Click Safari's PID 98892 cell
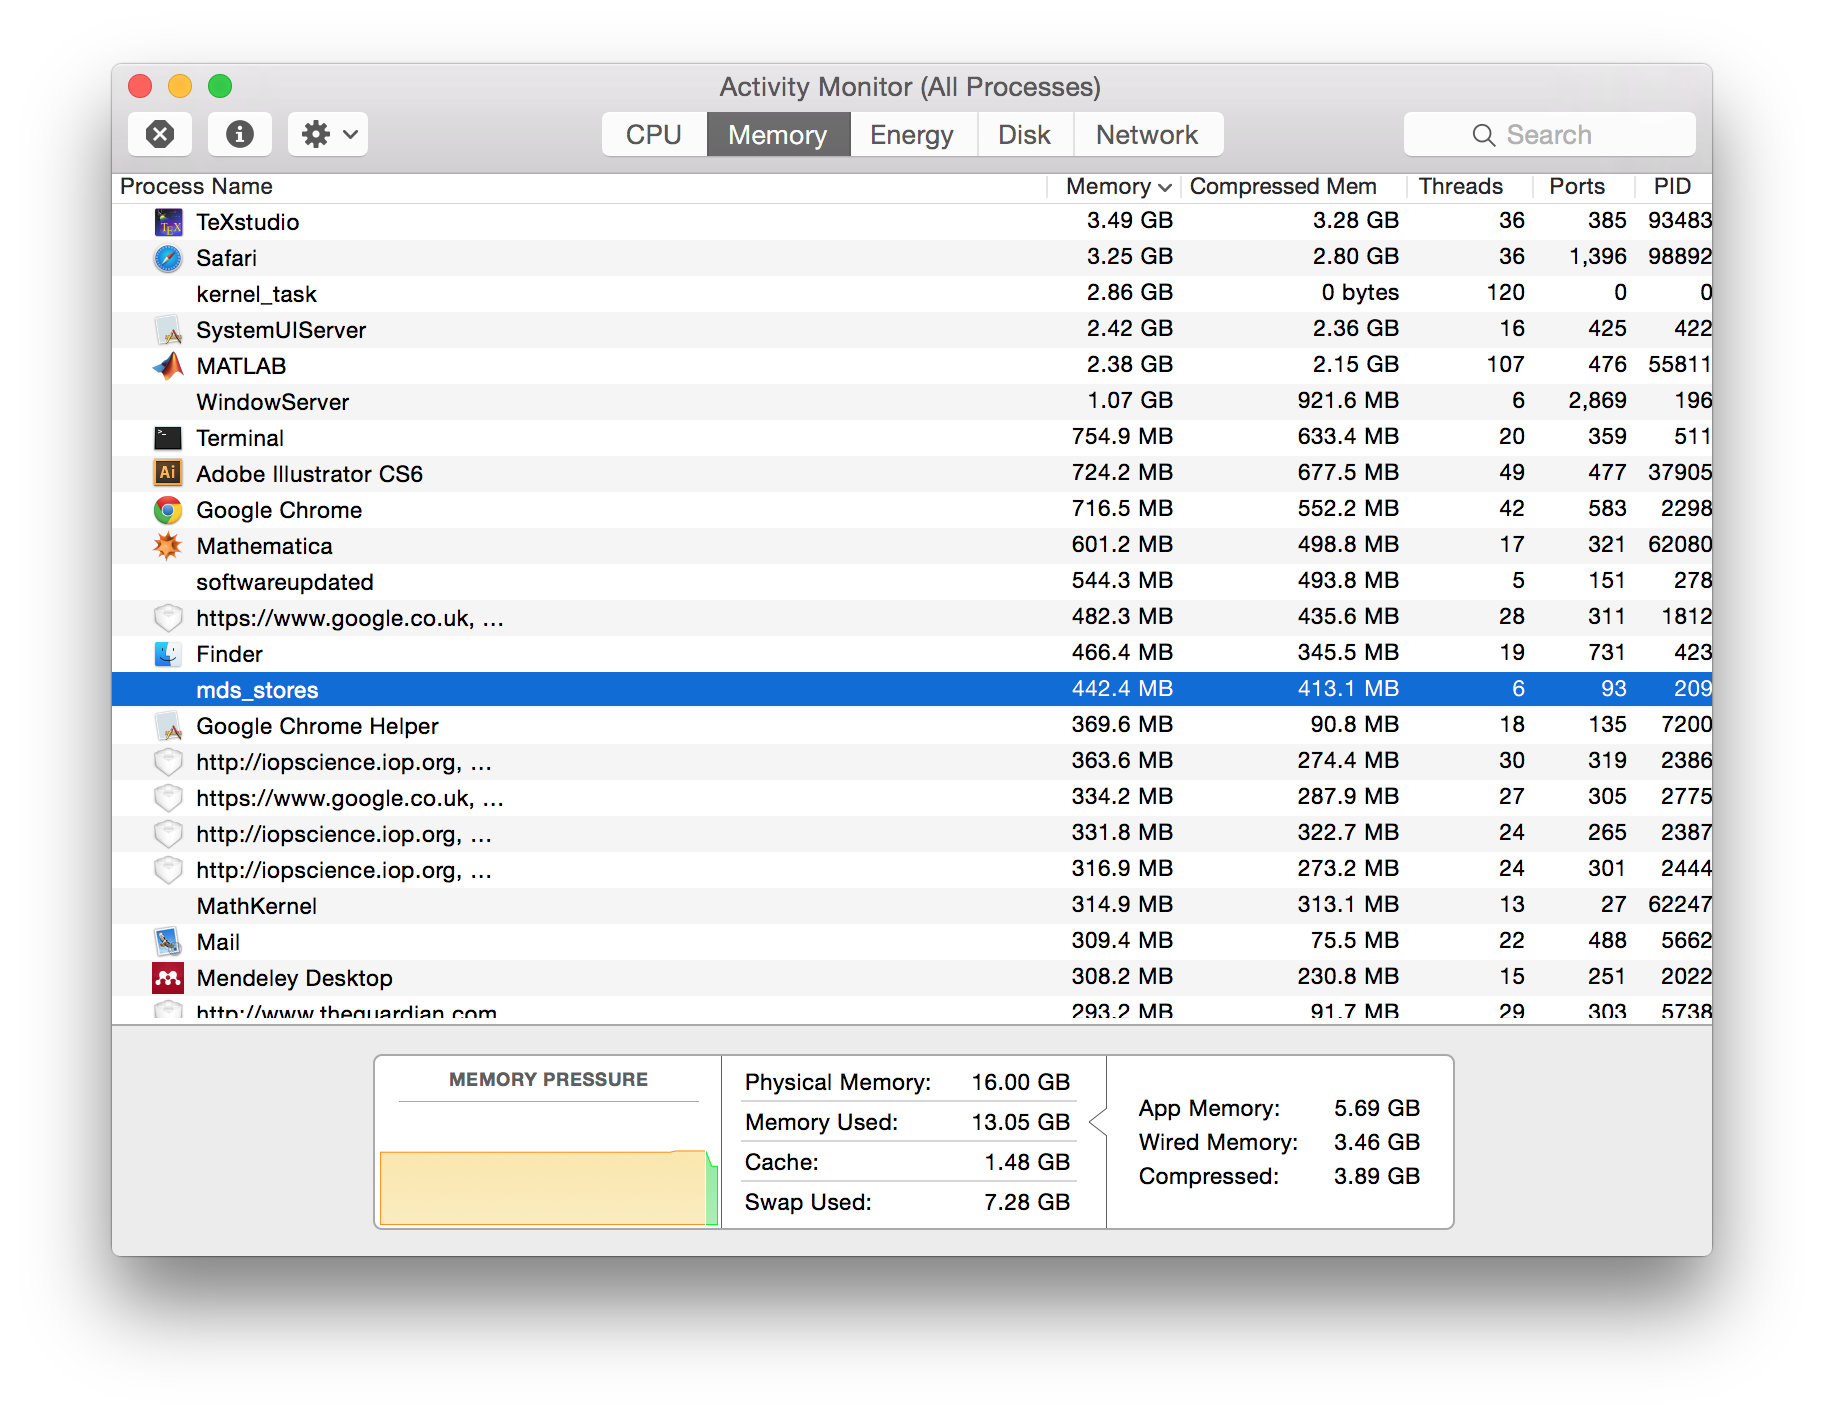Screen dimensions: 1824x1416 pyautogui.click(x=1680, y=256)
